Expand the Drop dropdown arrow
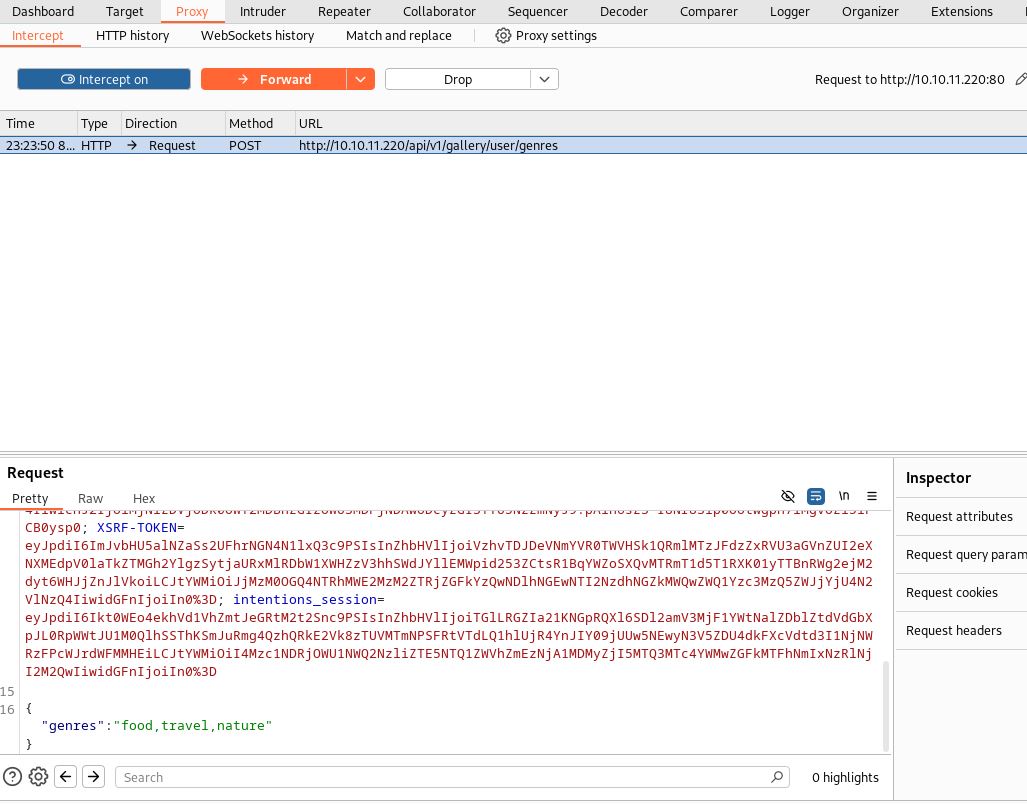Screen dimensions: 1027x804 tap(544, 79)
